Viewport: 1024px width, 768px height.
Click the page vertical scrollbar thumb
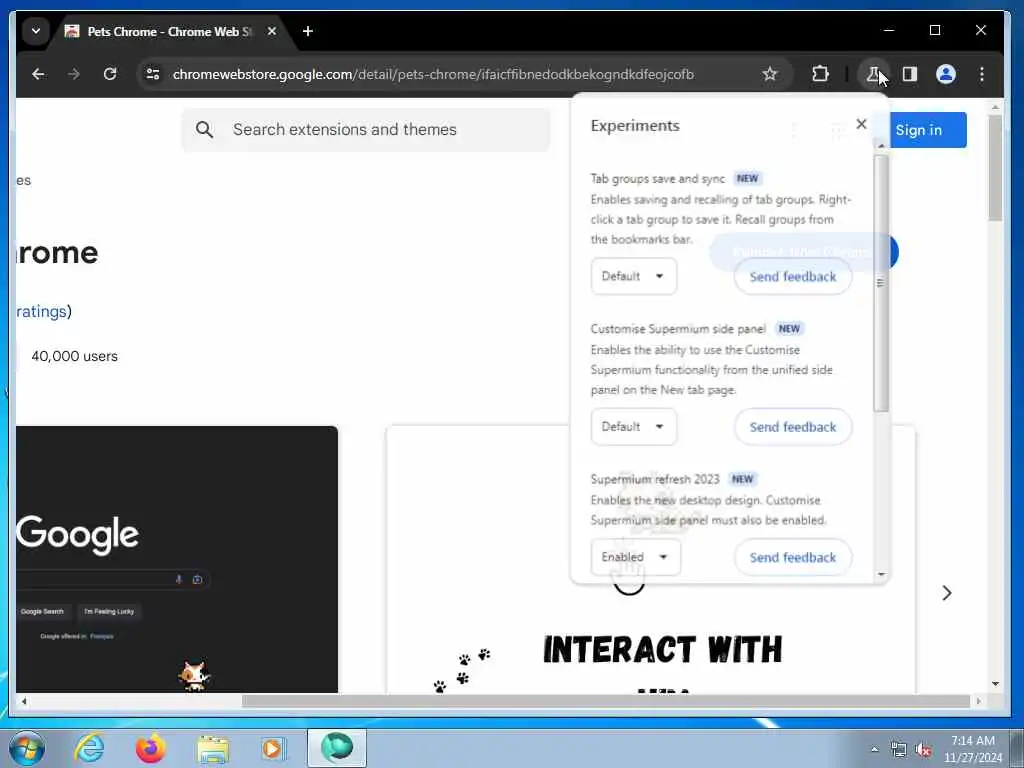click(995, 168)
